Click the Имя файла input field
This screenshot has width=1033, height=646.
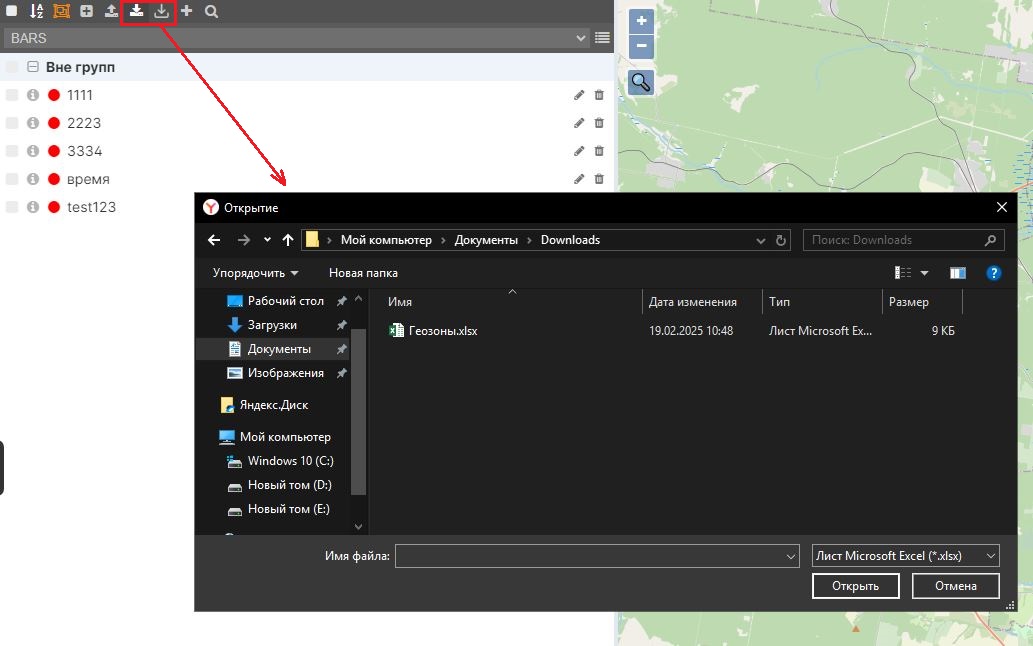pyautogui.click(x=590, y=556)
